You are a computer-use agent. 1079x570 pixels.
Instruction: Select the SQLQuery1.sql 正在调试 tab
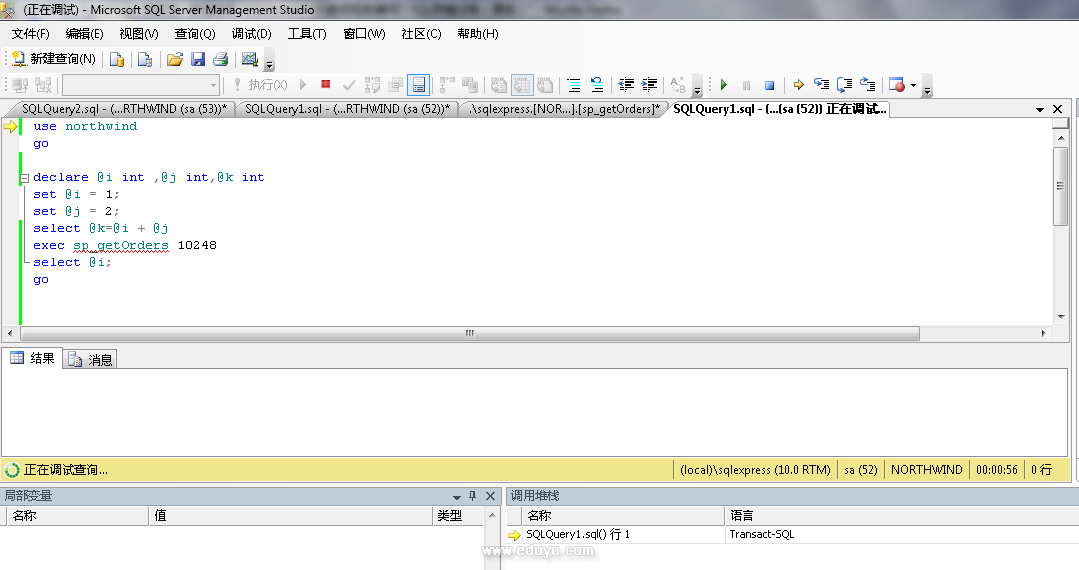pyautogui.click(x=779, y=109)
